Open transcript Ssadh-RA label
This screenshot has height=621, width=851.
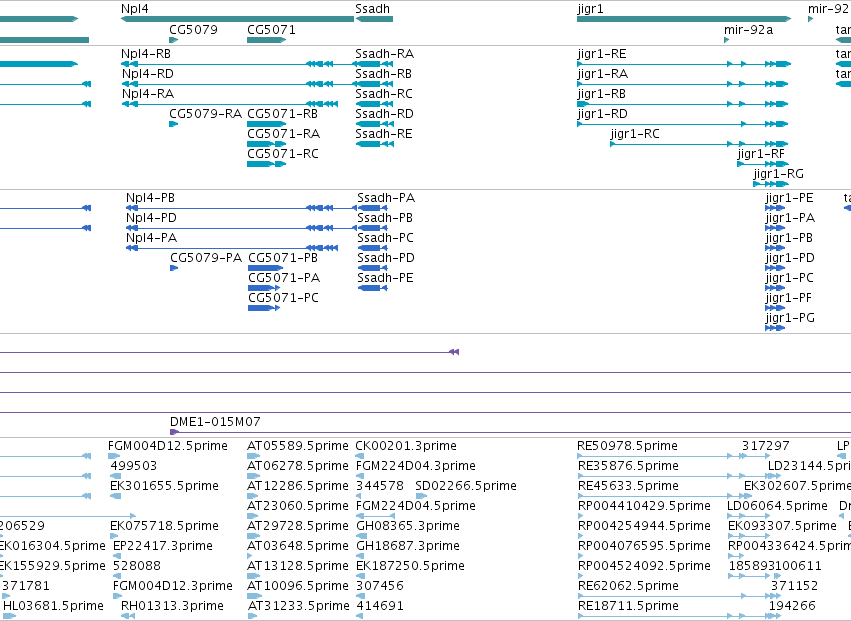pos(384,54)
